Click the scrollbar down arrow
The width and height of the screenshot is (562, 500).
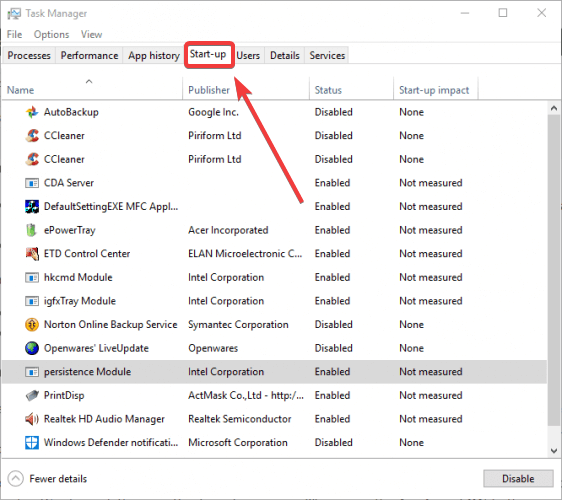coord(554,451)
